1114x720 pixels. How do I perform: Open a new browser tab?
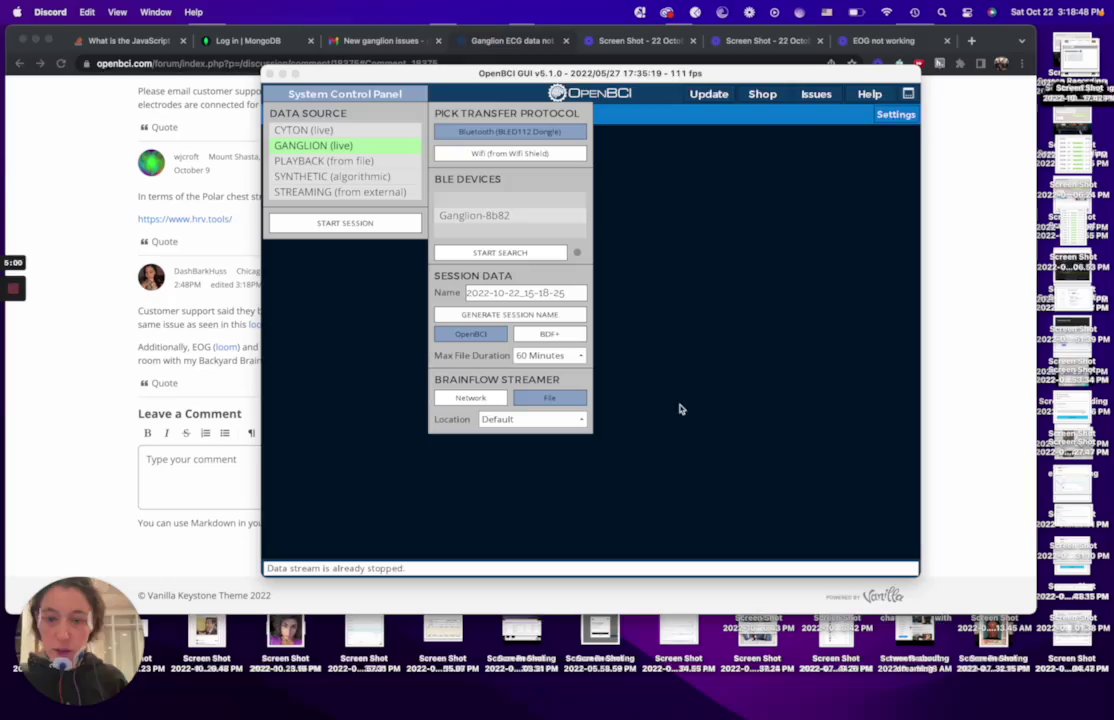(x=971, y=41)
